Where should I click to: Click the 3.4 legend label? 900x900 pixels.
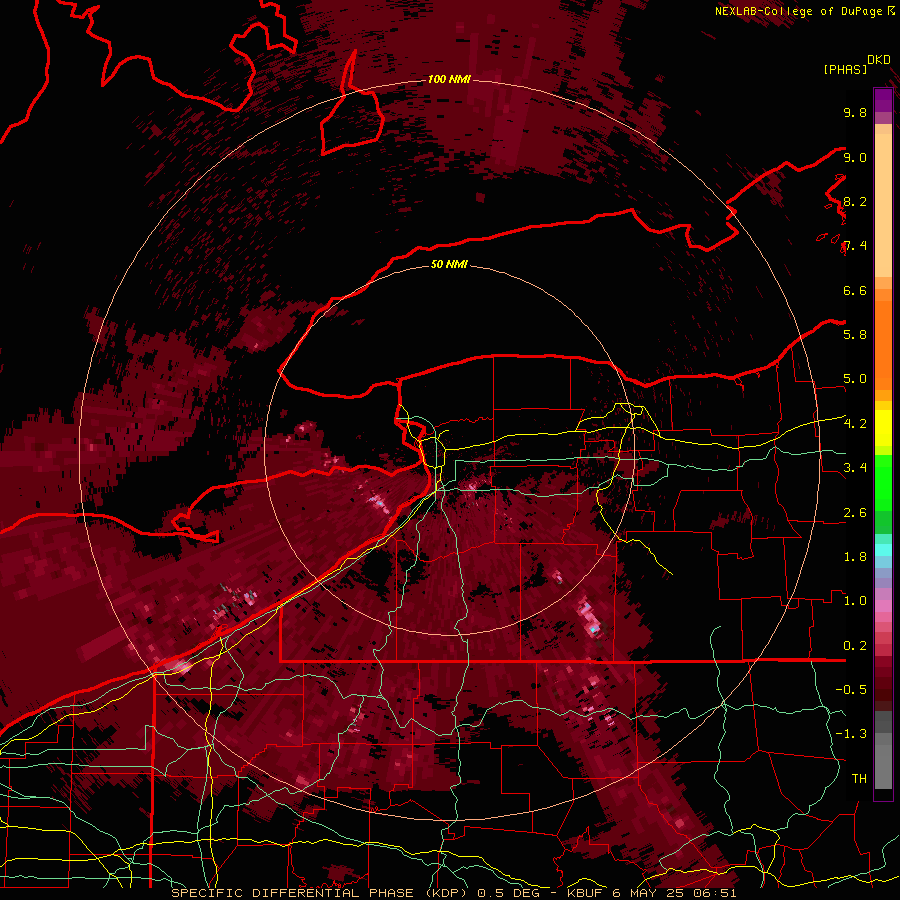pos(855,468)
